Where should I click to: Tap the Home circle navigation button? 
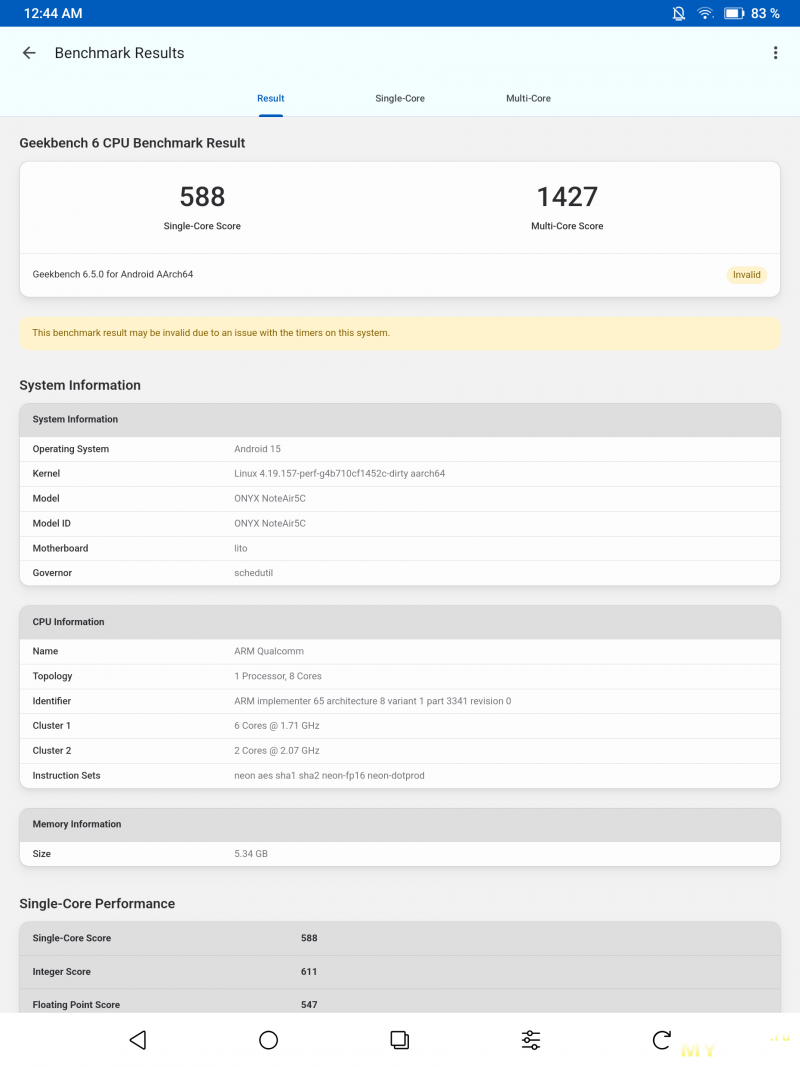tap(268, 1040)
